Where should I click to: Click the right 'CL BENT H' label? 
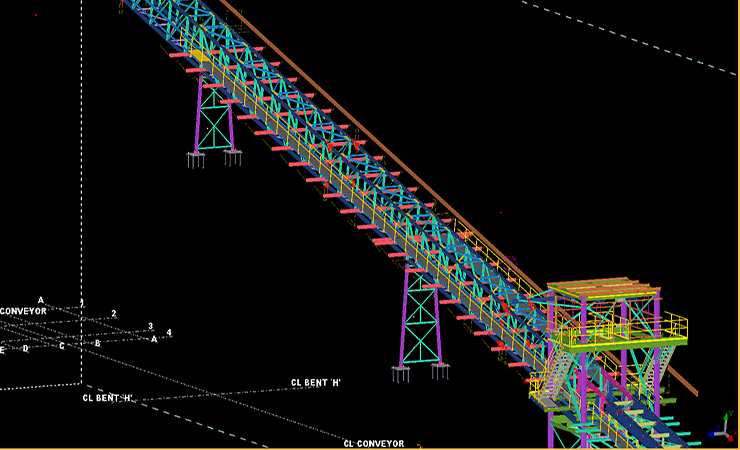pyautogui.click(x=316, y=382)
